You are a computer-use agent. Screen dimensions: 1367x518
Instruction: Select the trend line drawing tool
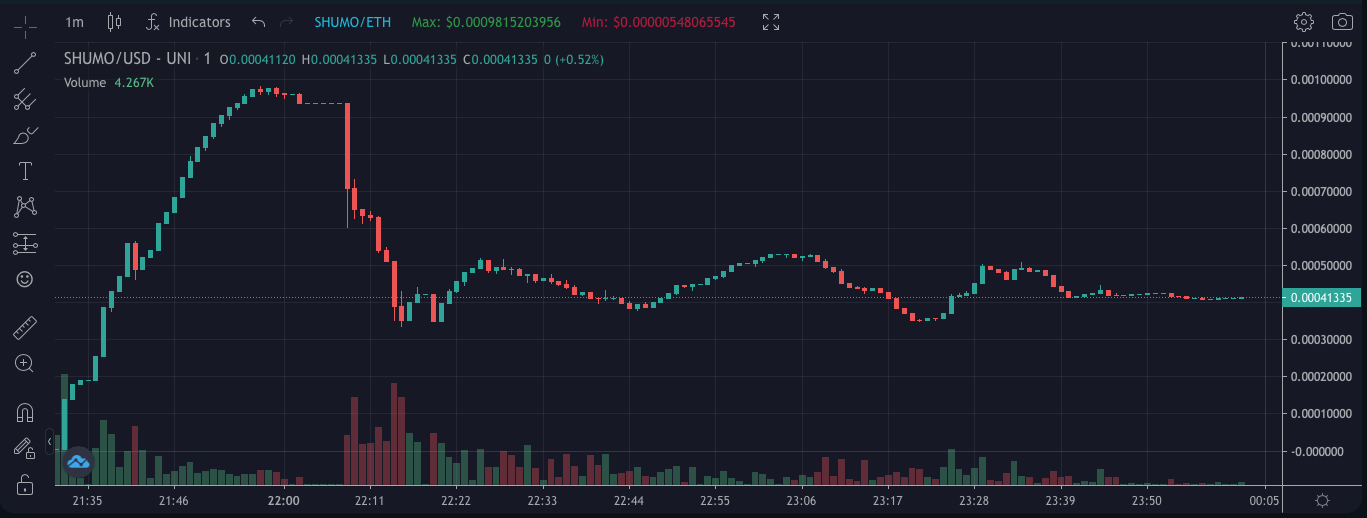(26, 63)
